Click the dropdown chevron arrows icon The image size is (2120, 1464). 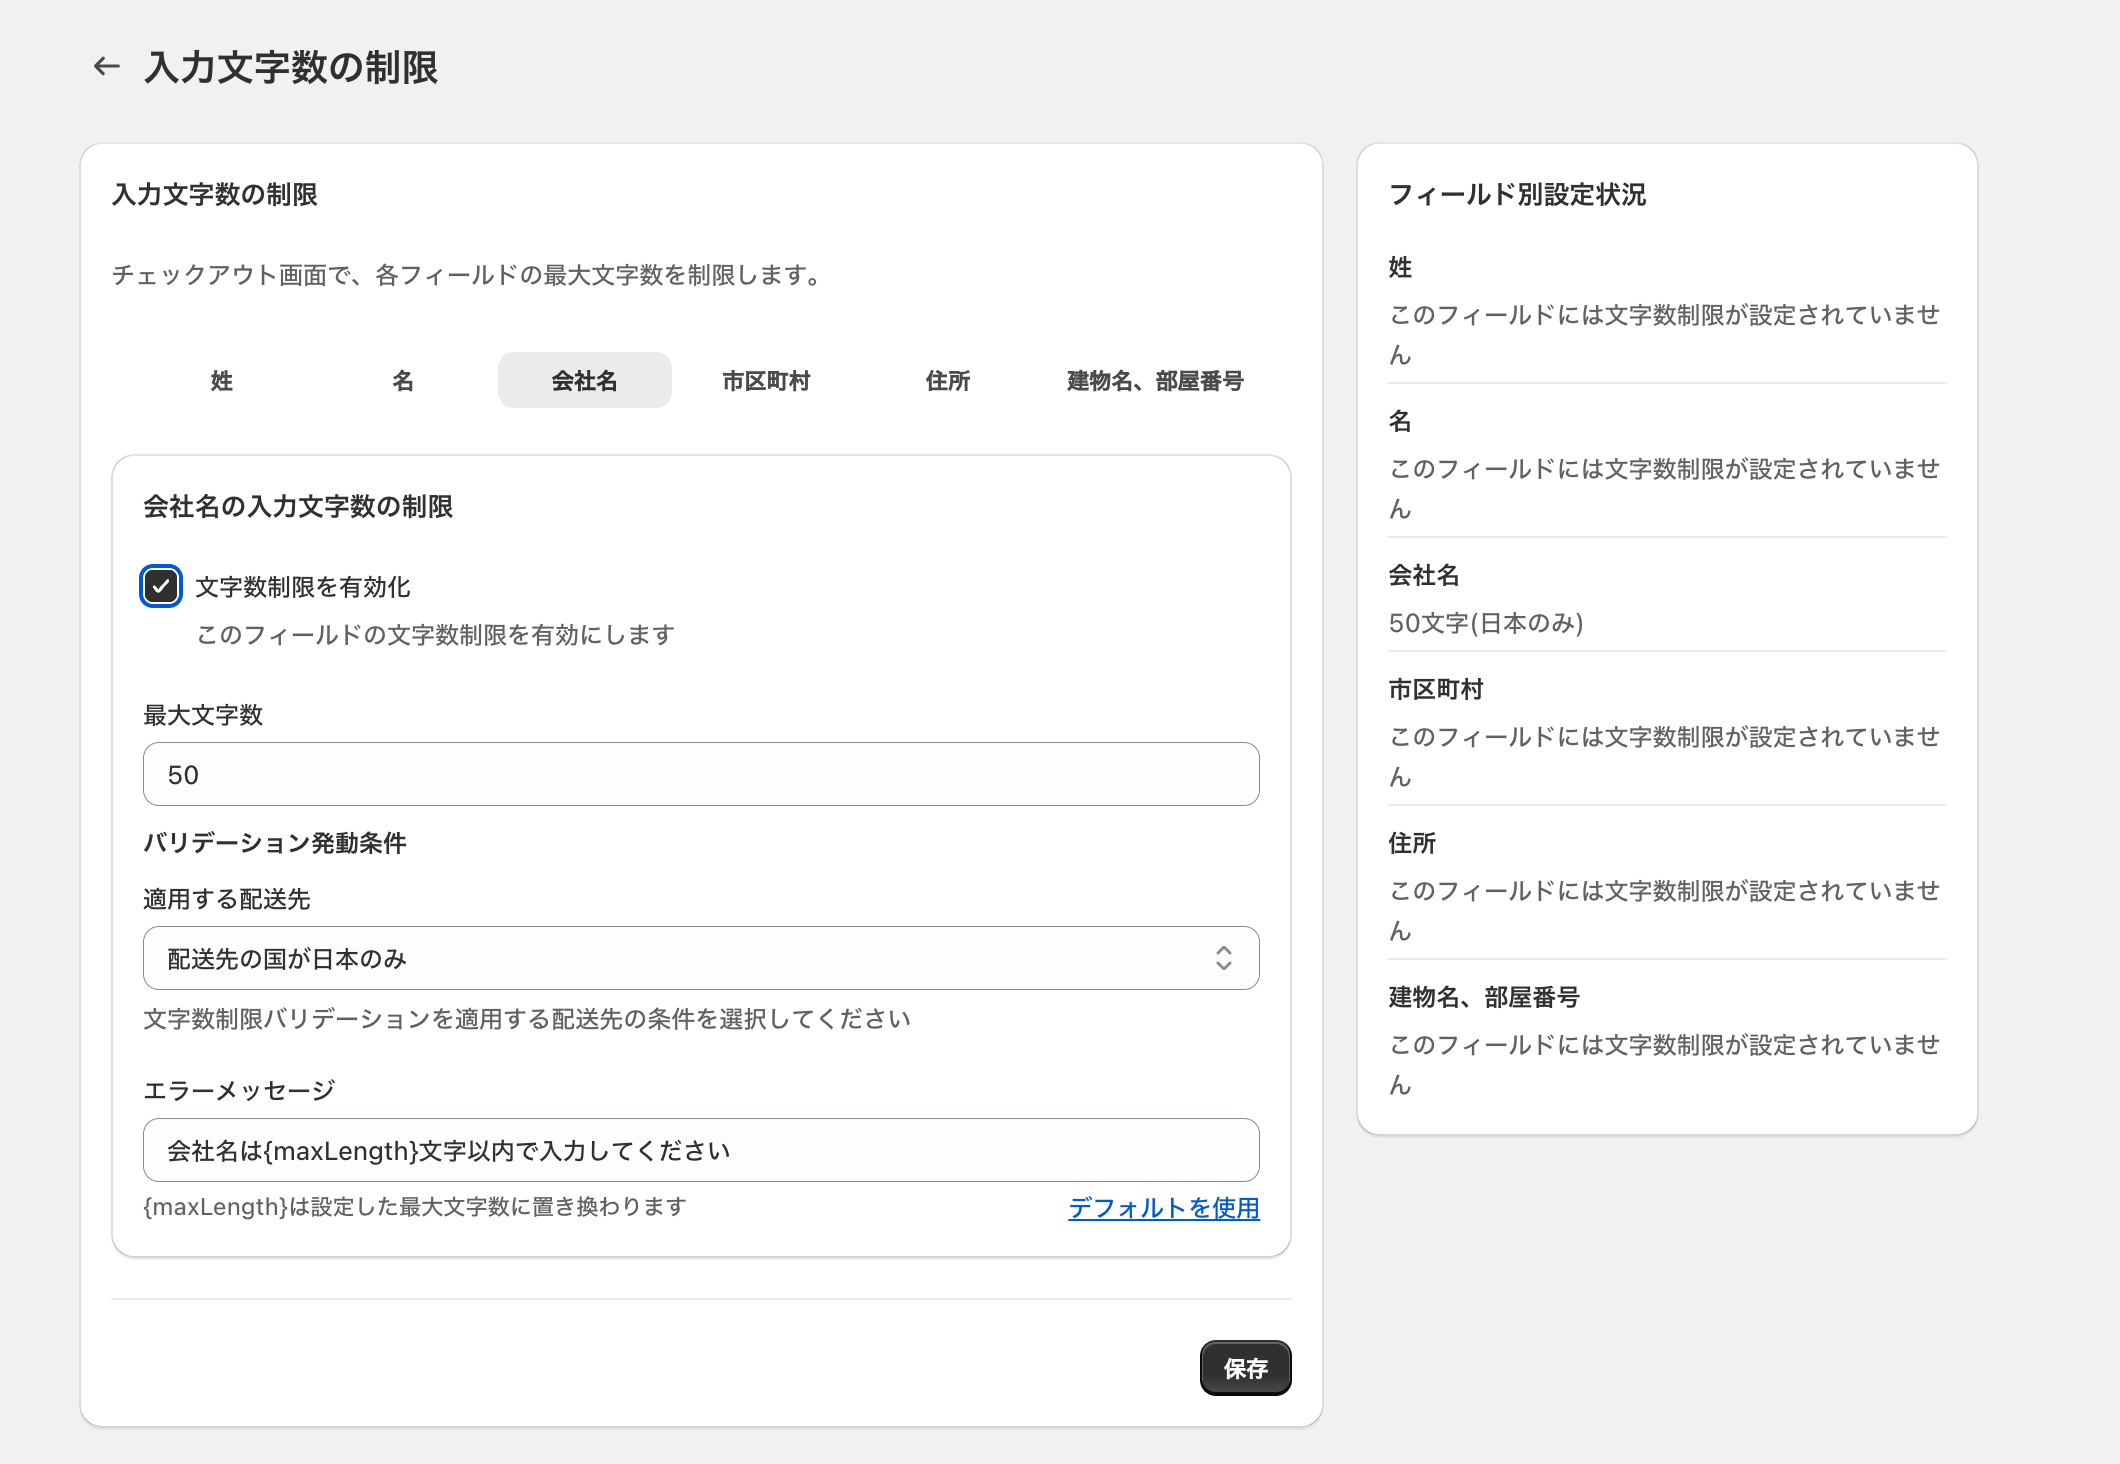[x=1223, y=958]
